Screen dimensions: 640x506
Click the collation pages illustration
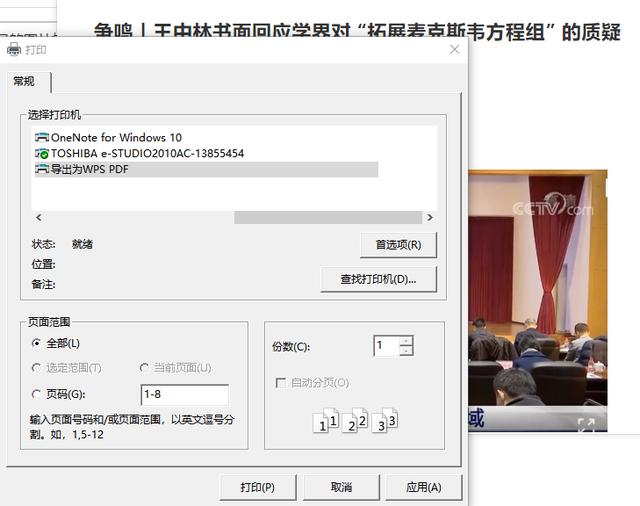pos(355,420)
